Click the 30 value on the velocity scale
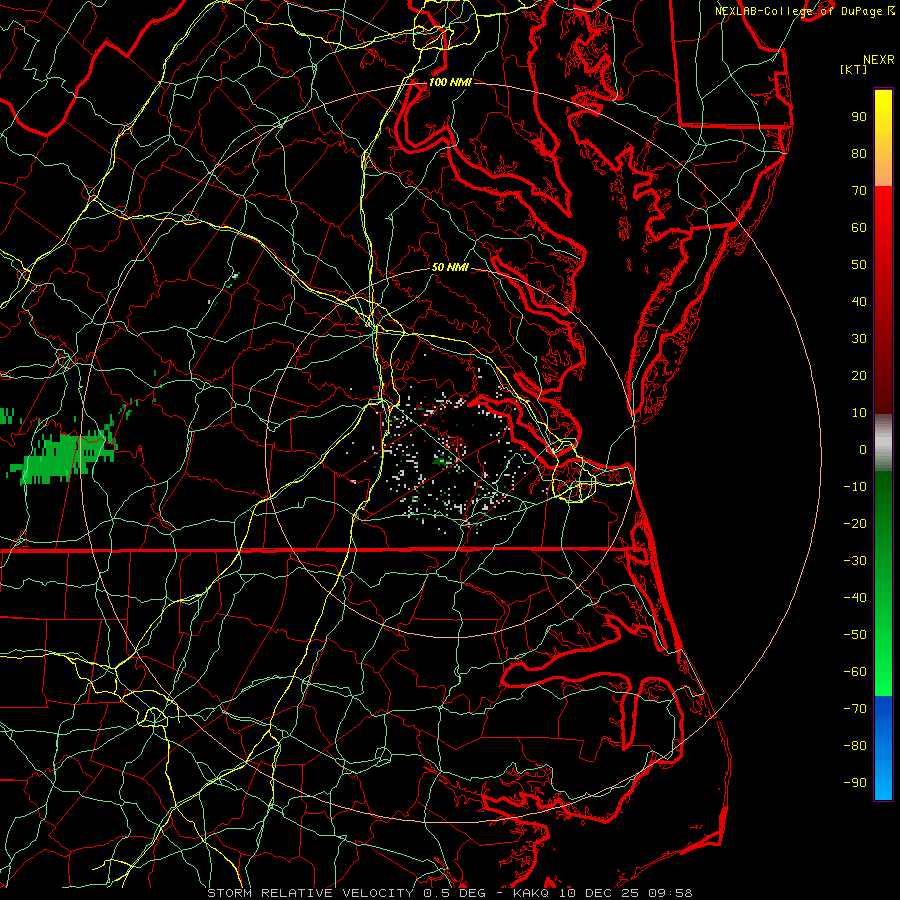This screenshot has width=900, height=900. point(859,339)
